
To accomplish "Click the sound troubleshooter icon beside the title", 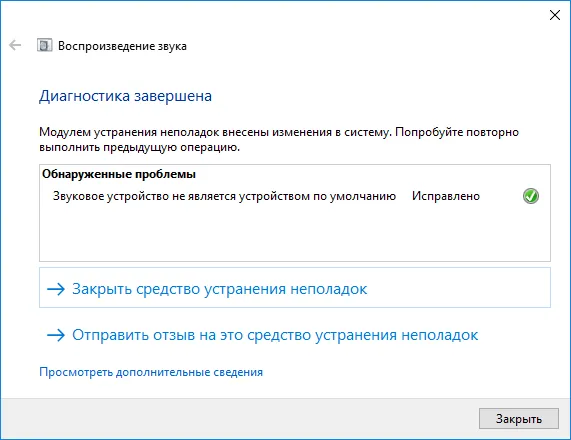I will [x=44, y=46].
